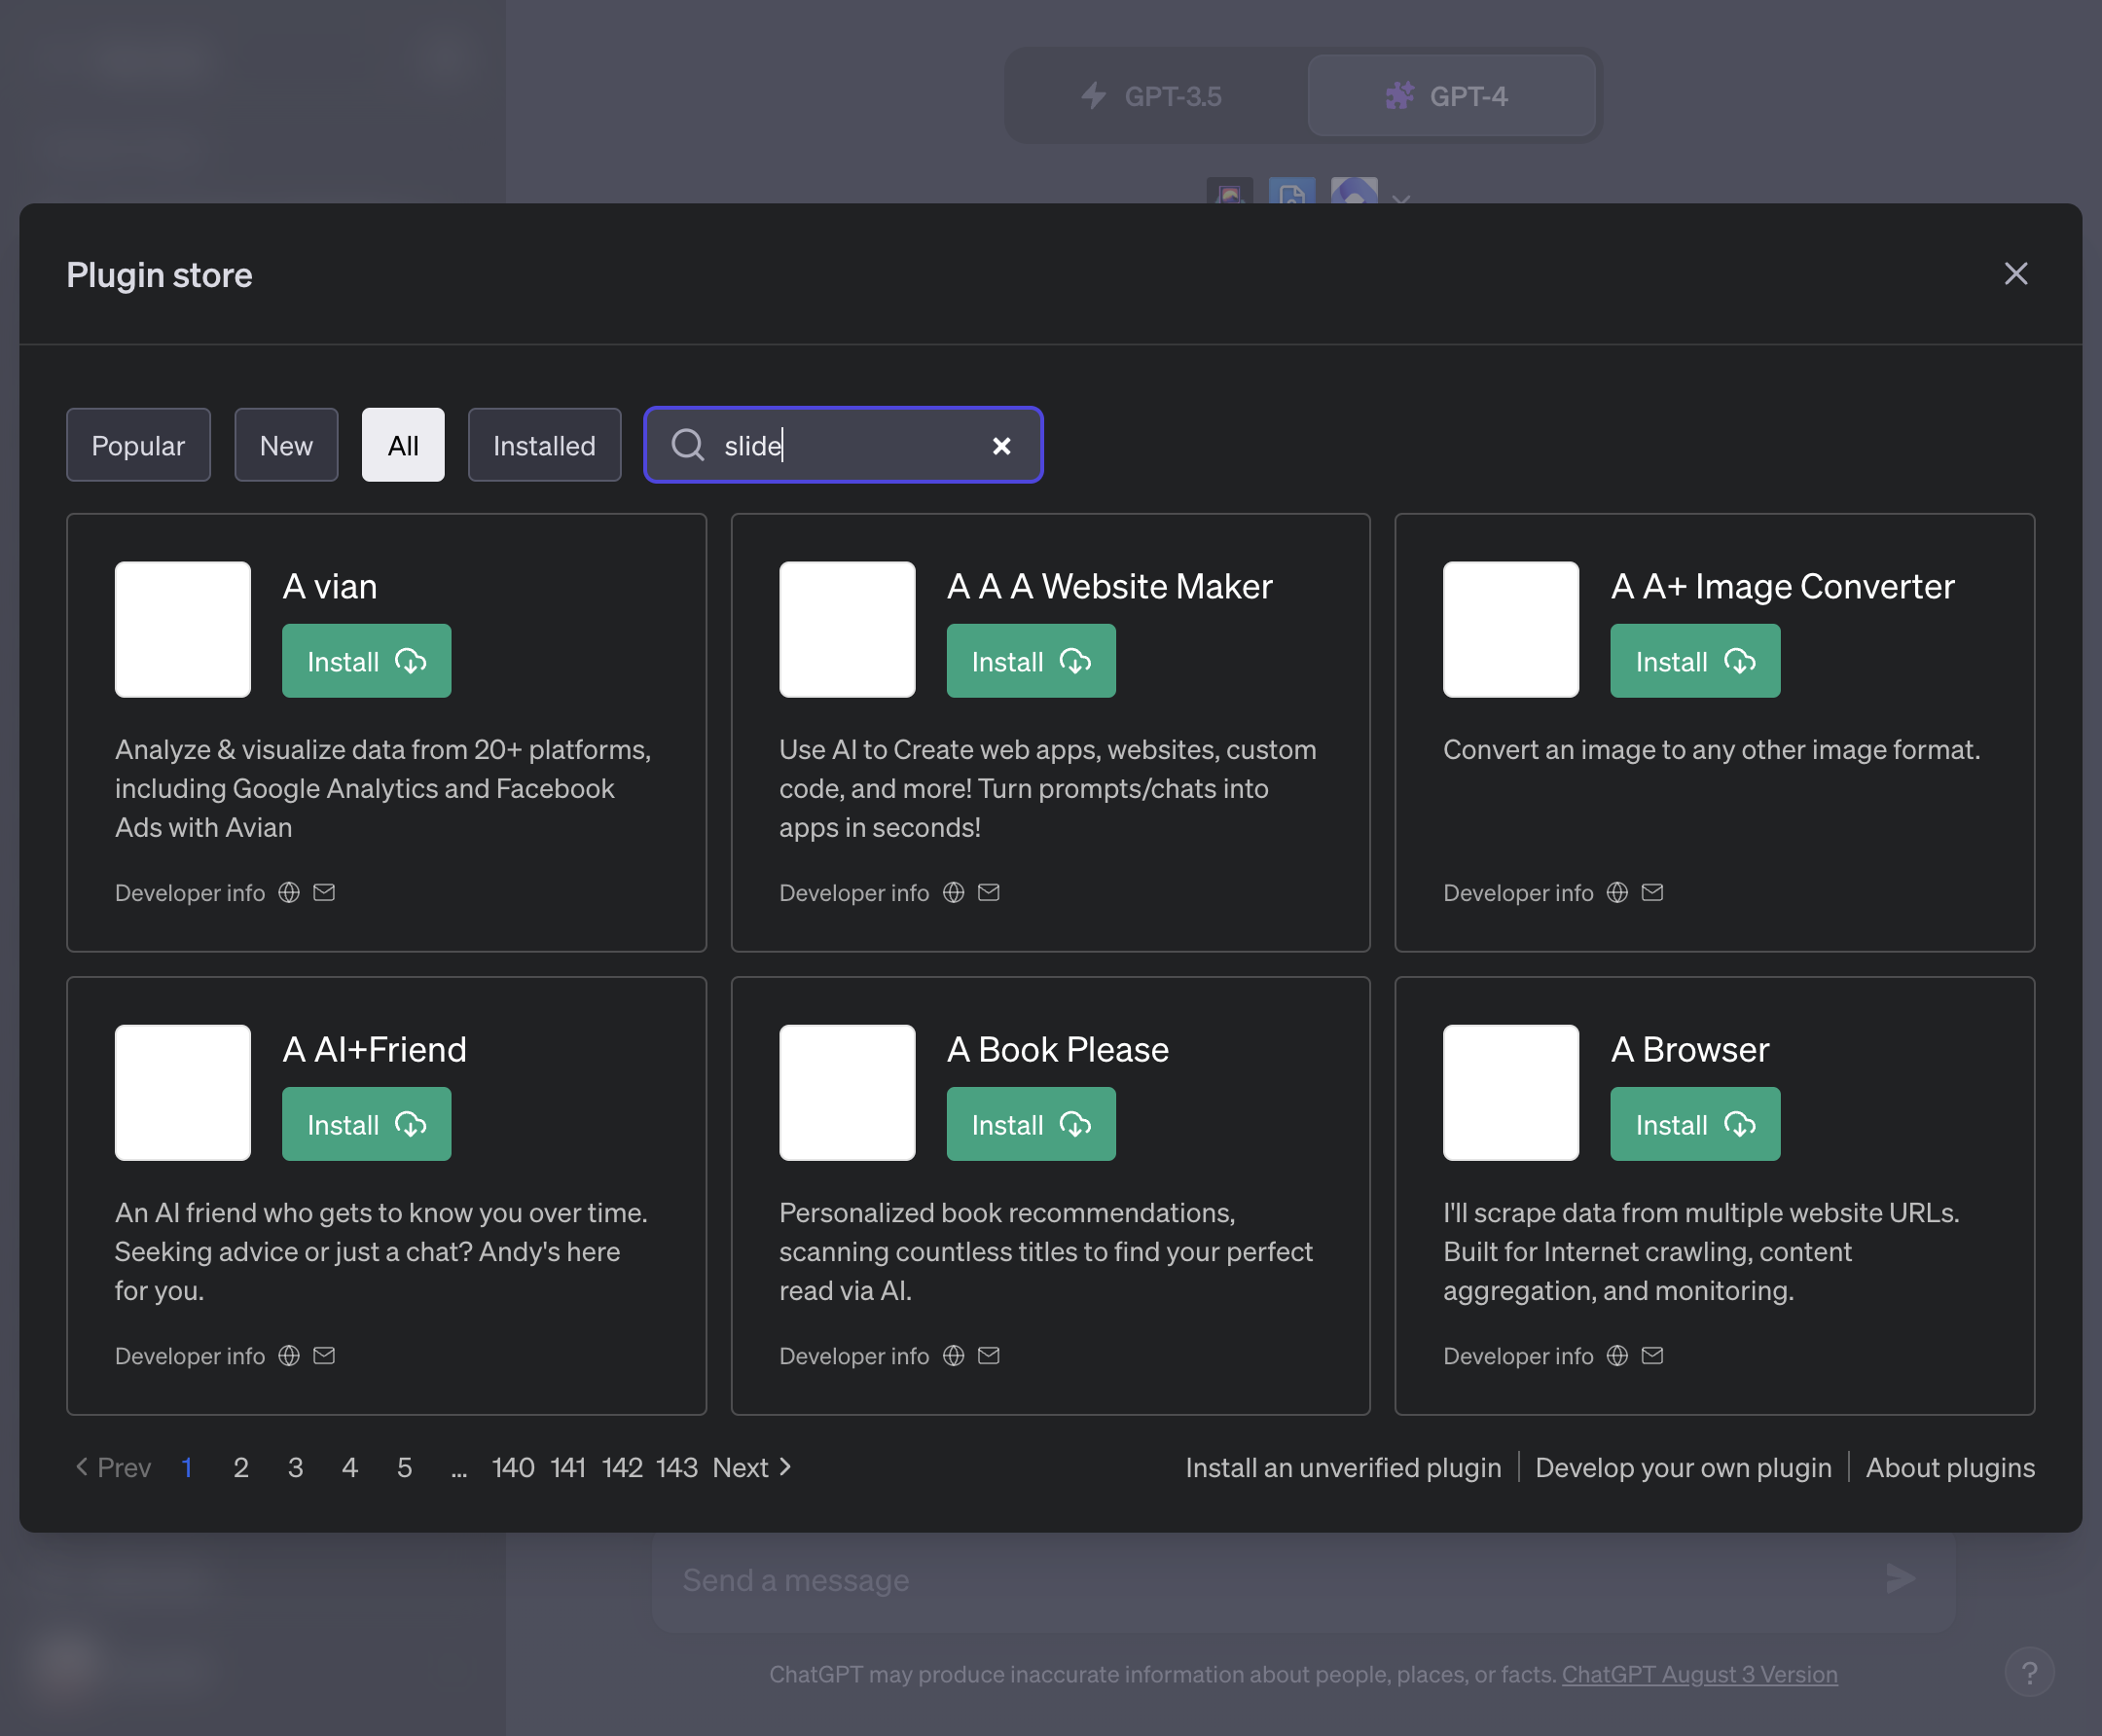Image resolution: width=2102 pixels, height=1736 pixels.
Task: Install the A A A Website Maker plugin
Action: click(1031, 661)
